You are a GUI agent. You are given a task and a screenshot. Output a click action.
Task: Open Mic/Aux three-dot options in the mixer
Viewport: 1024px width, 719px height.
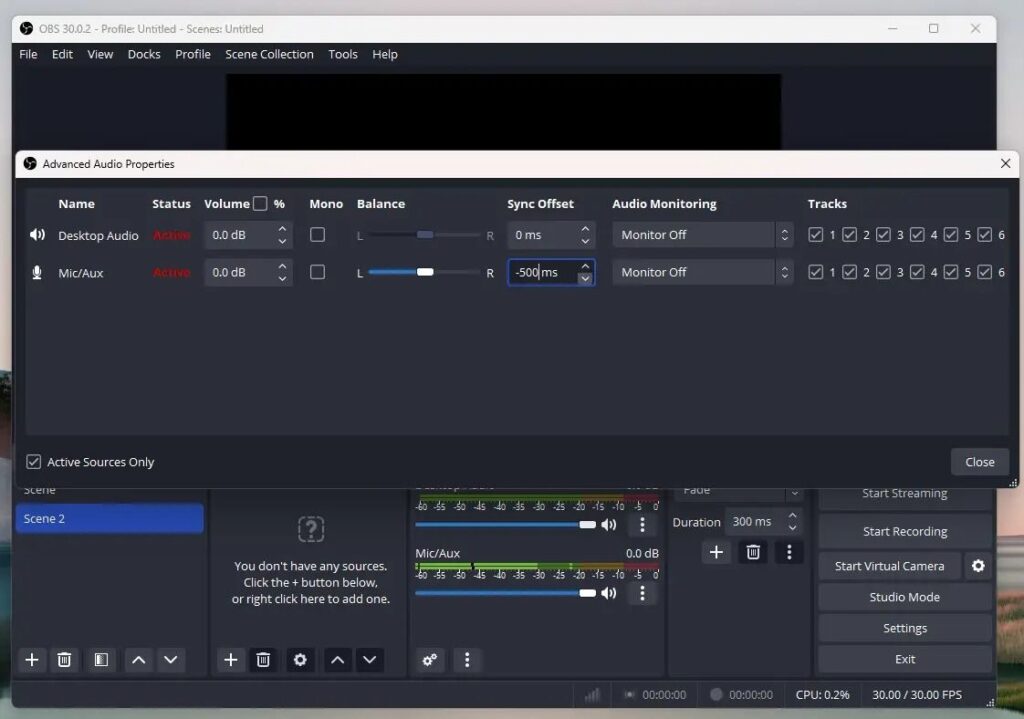(x=642, y=593)
